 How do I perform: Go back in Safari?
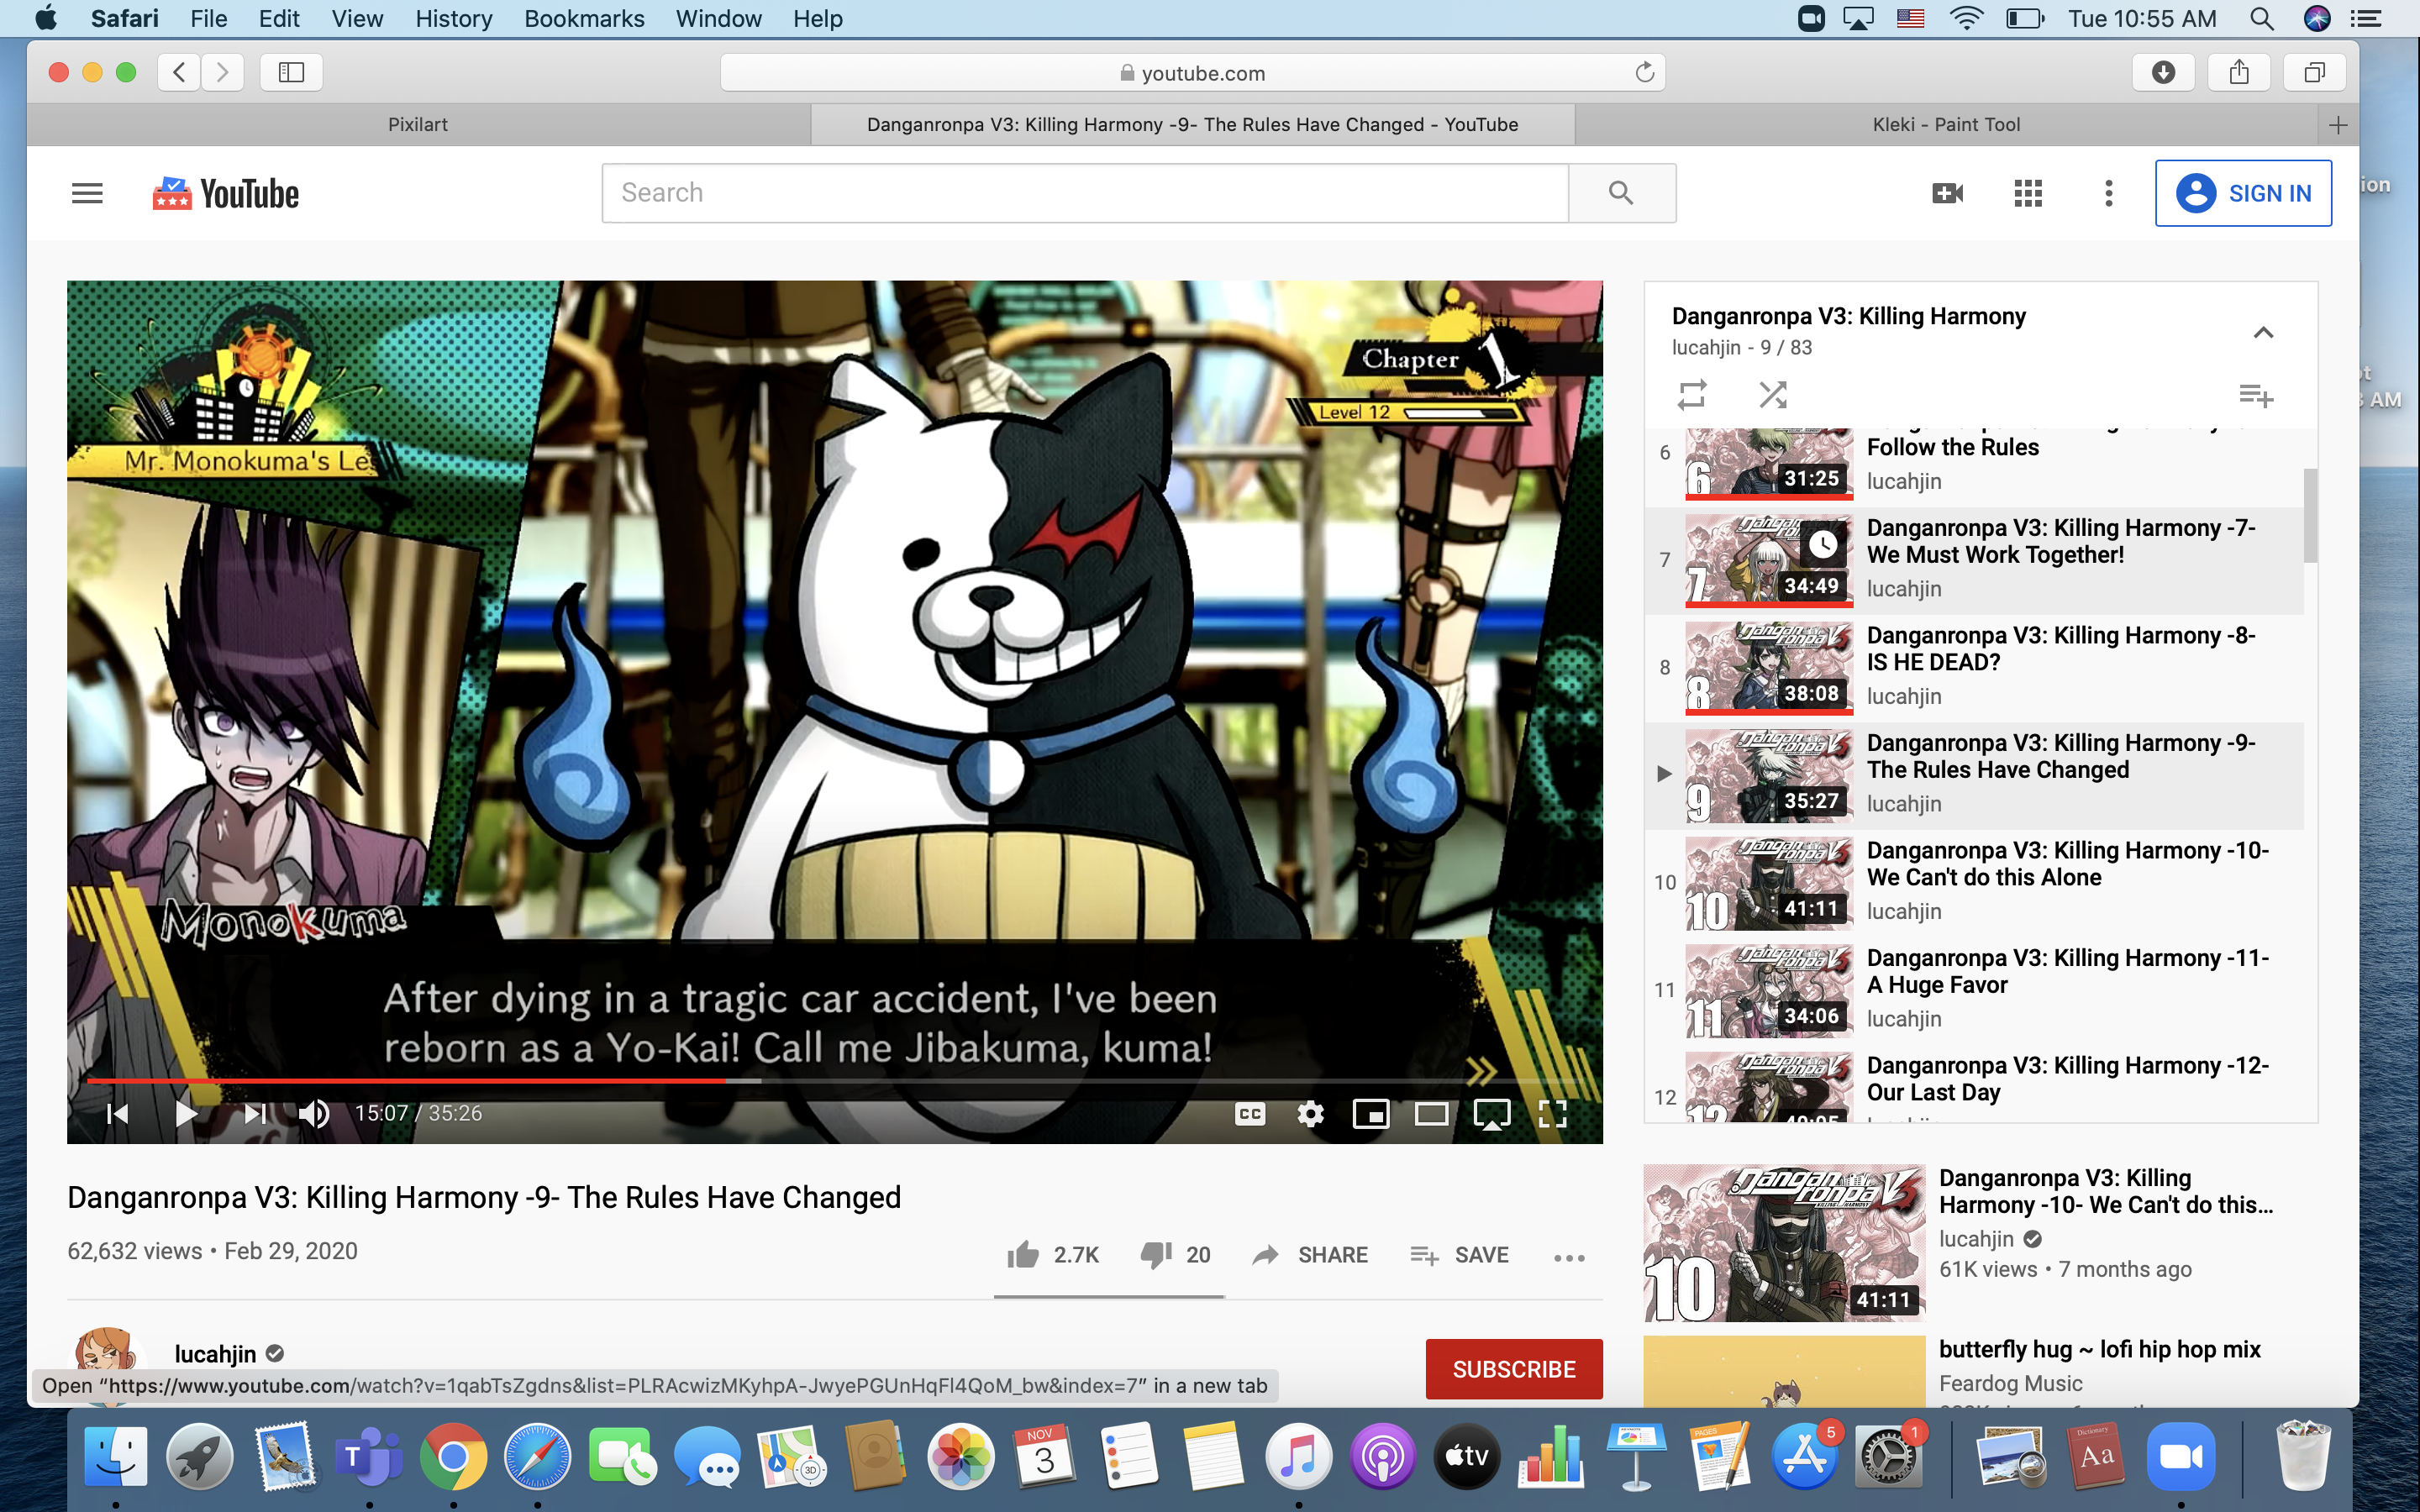[x=179, y=72]
